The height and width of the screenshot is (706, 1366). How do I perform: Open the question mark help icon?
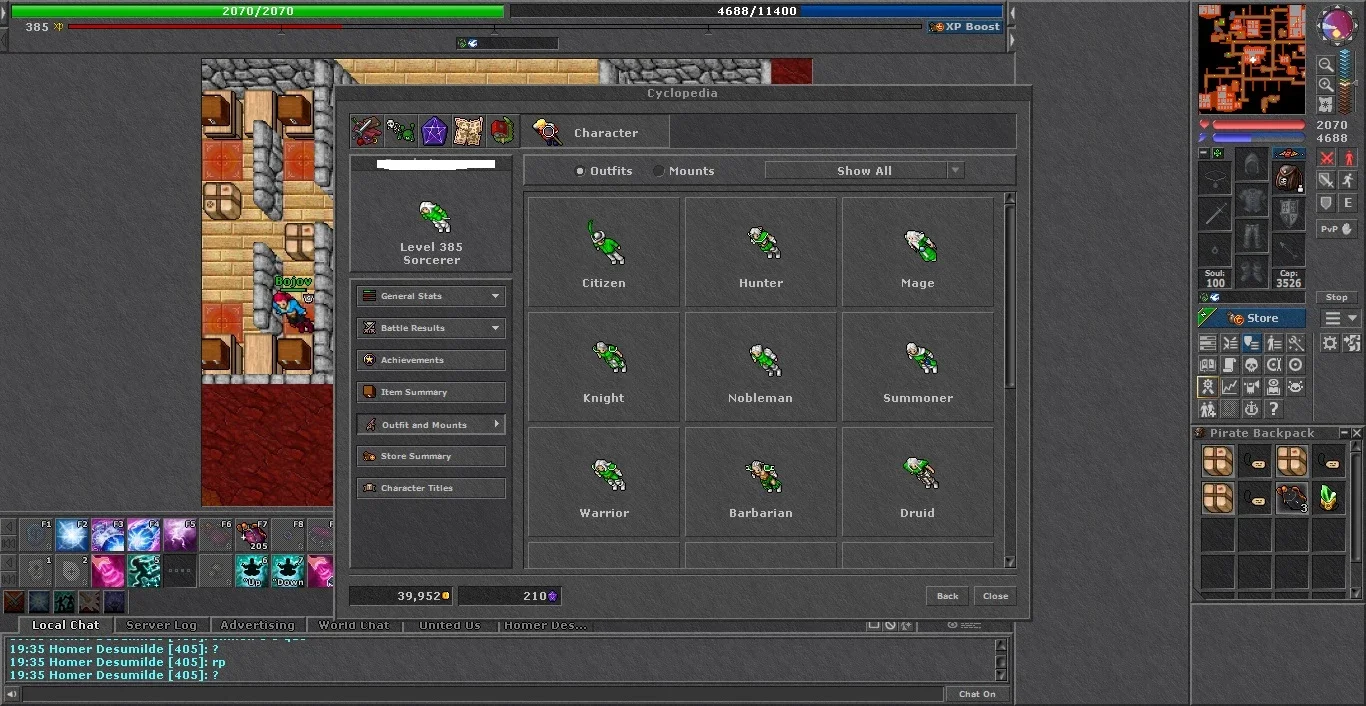coord(1273,409)
